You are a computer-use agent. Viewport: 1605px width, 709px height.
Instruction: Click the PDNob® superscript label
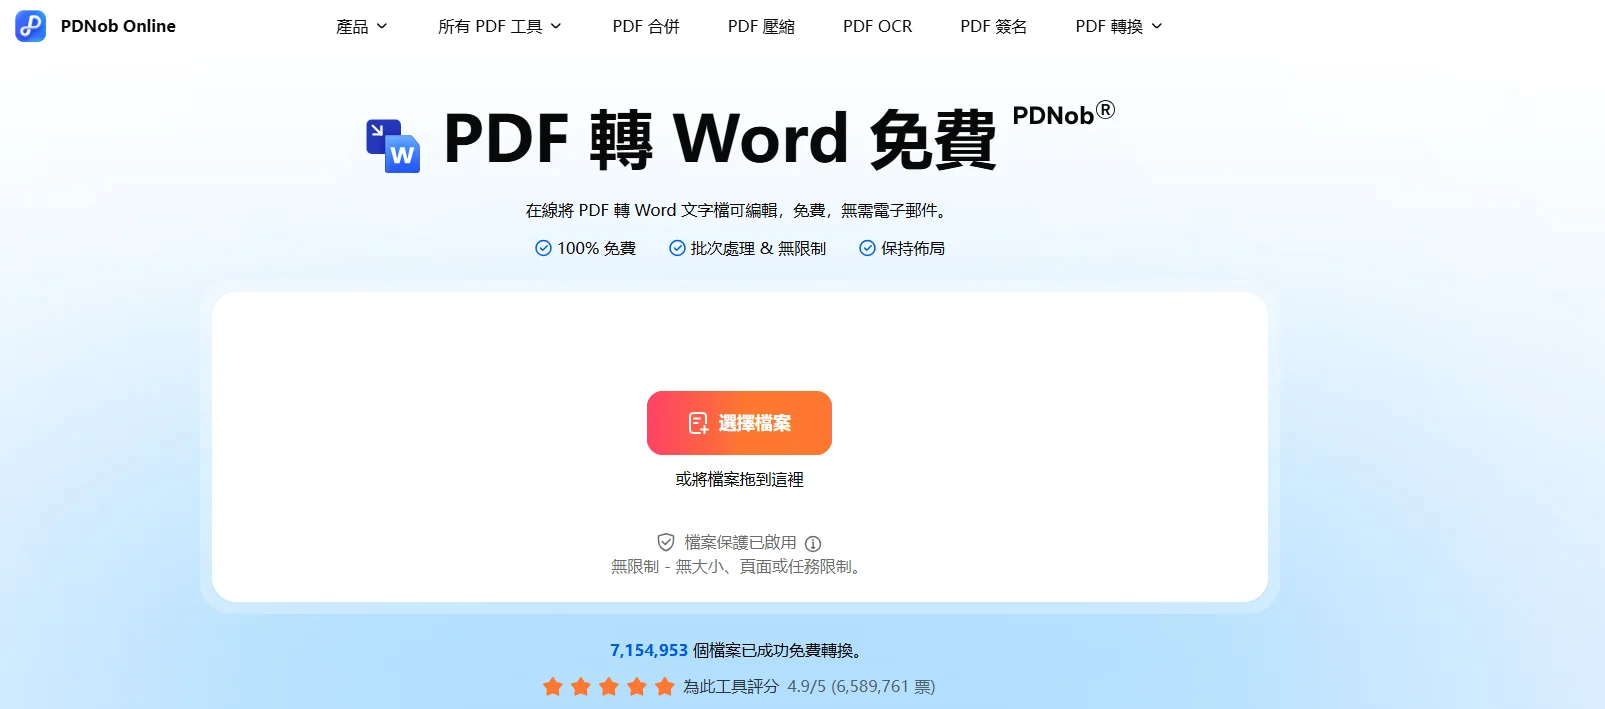(x=1063, y=113)
